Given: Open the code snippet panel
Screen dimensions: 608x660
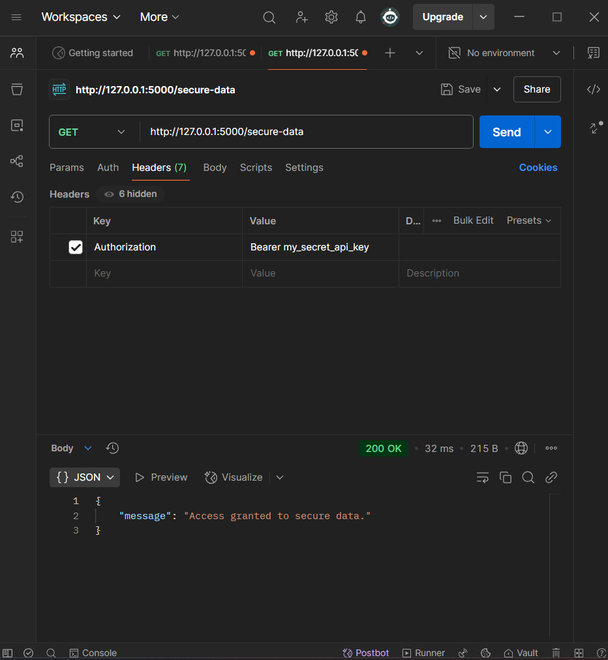Looking at the screenshot, I should click(x=593, y=89).
